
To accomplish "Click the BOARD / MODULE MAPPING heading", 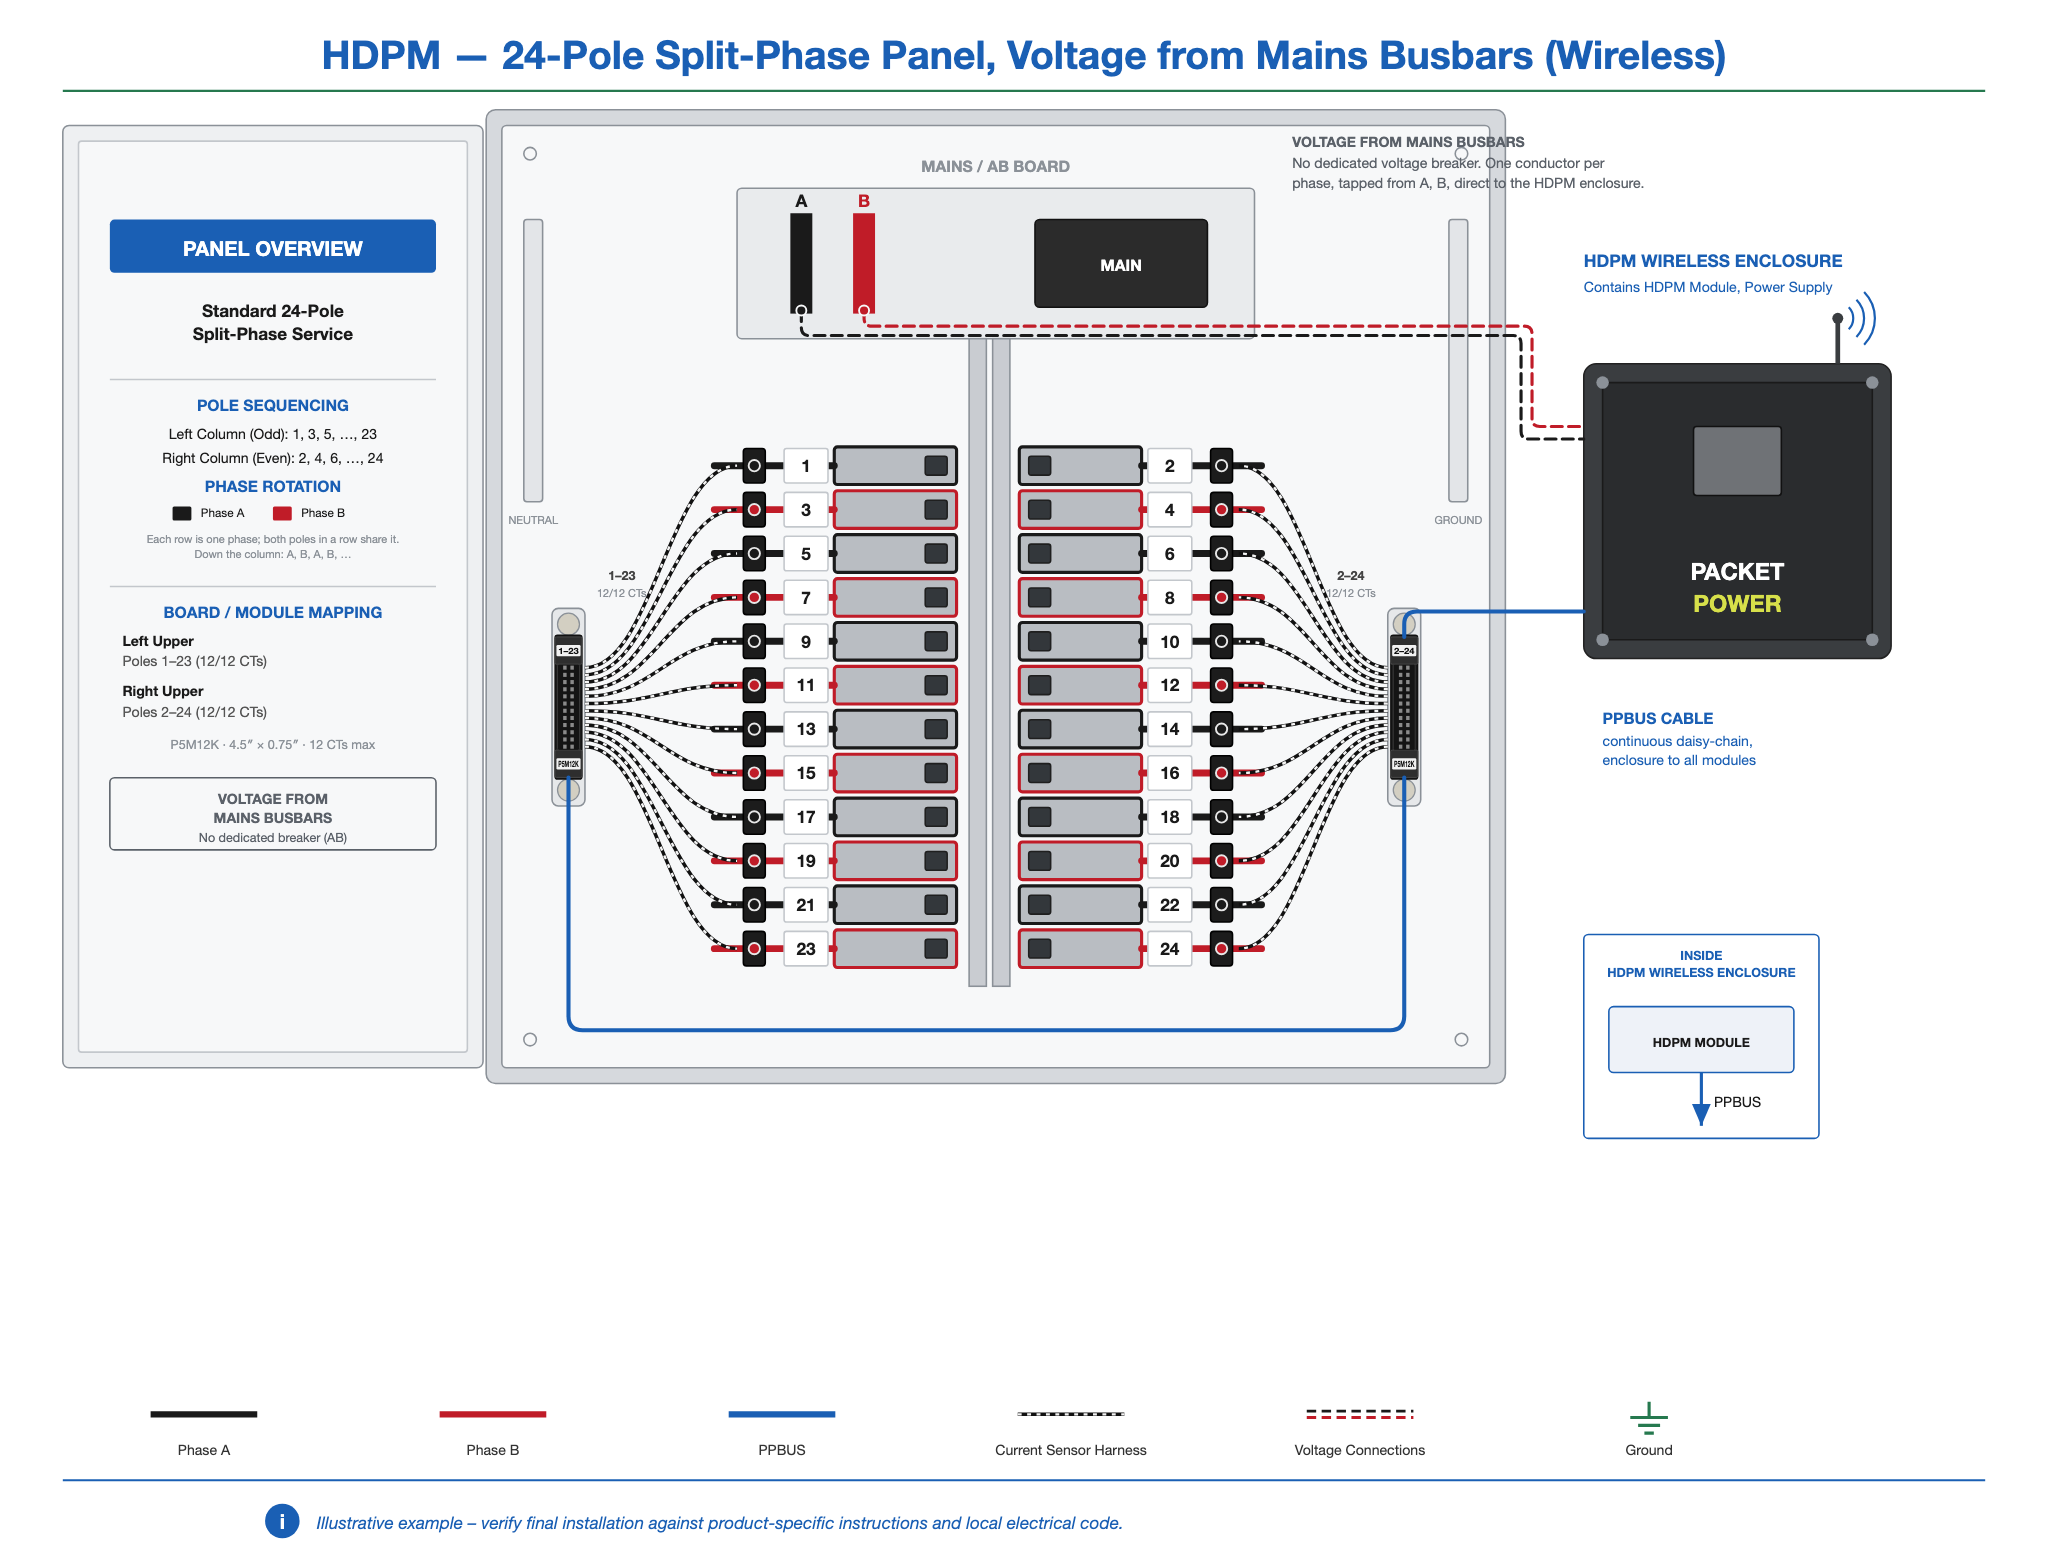I will (x=272, y=612).
